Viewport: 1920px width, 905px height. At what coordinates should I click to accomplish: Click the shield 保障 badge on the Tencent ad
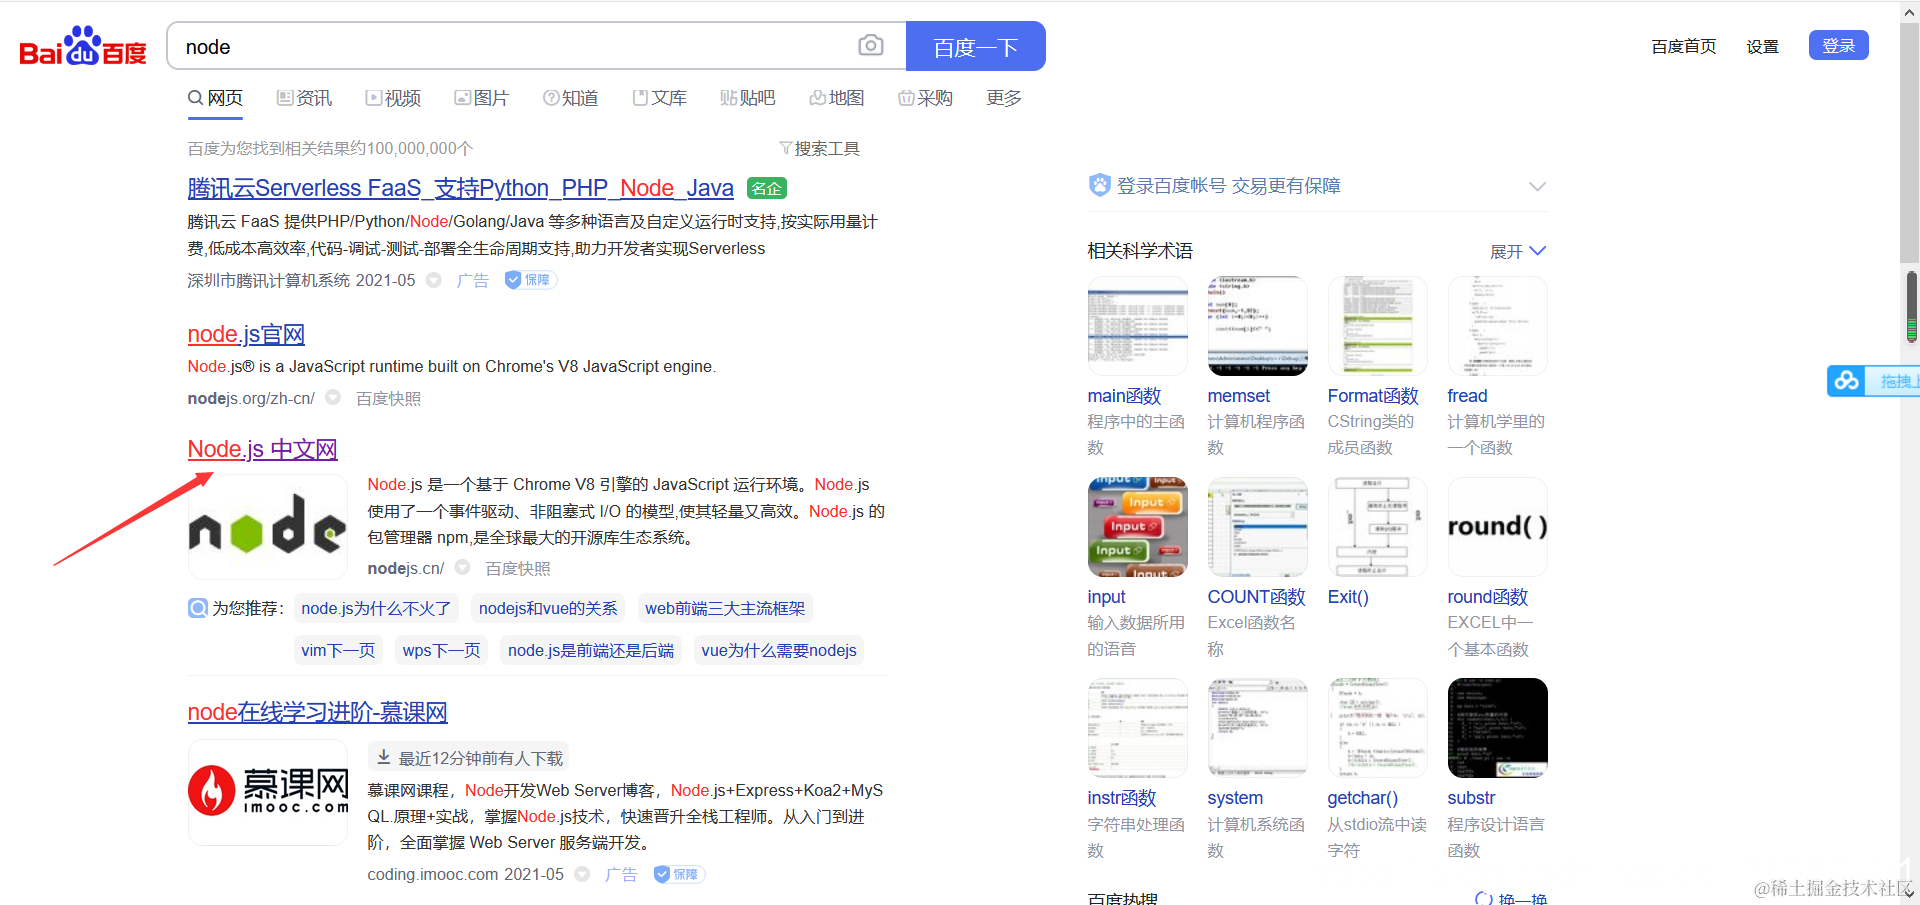529,280
